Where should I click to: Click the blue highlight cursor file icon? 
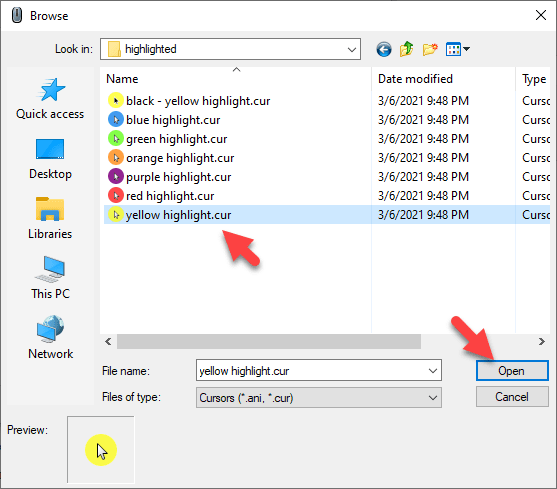click(x=115, y=120)
